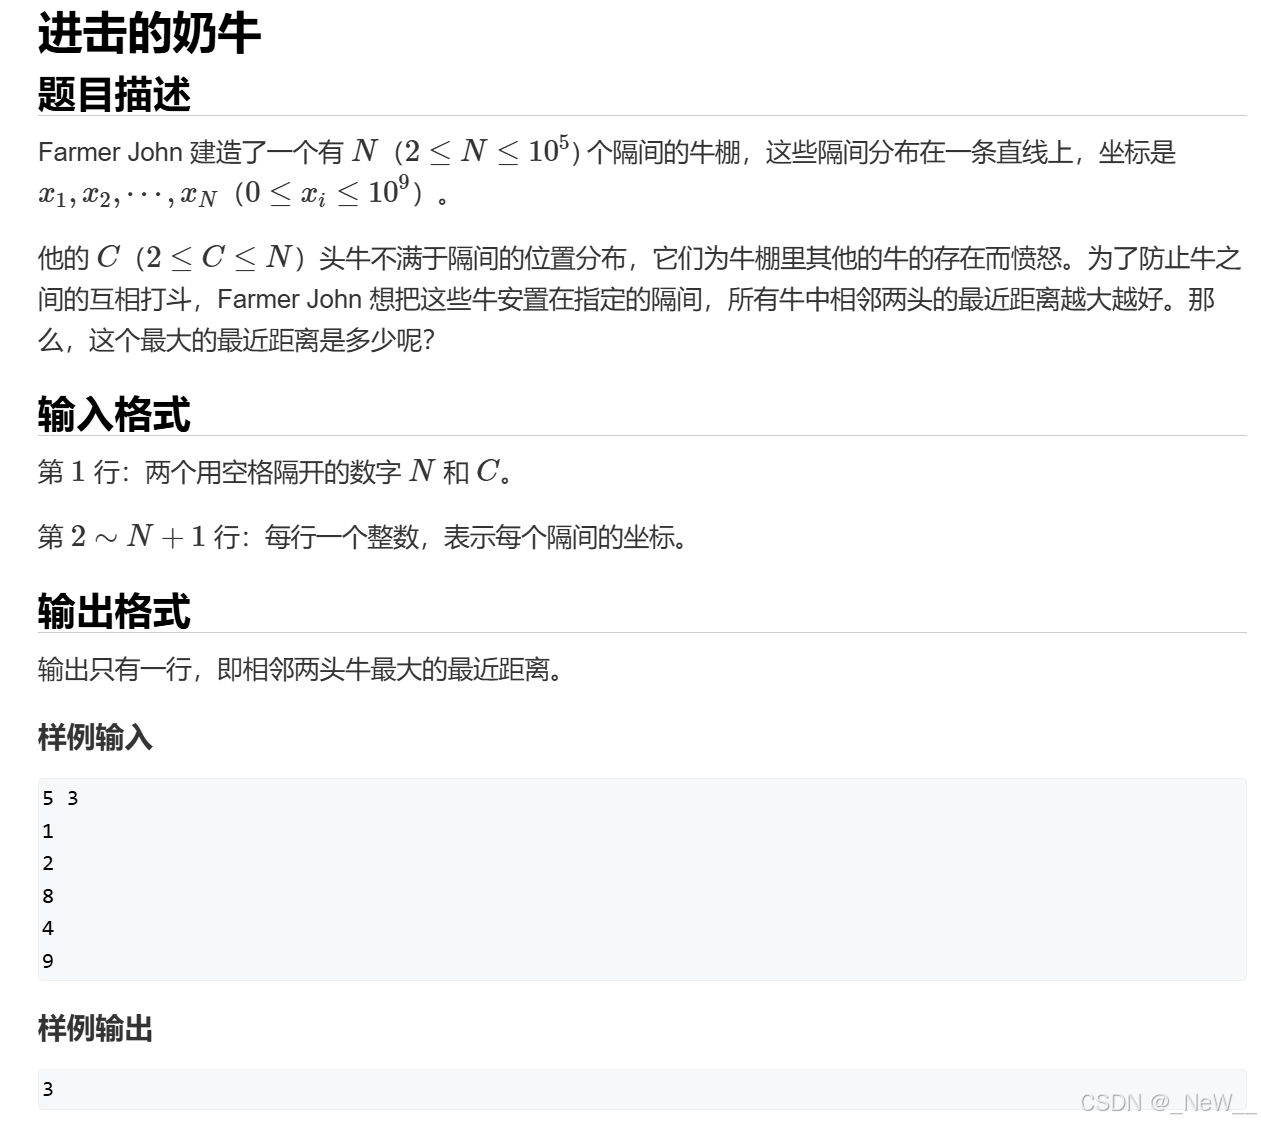
Task: Click sample input value '4'
Action: pyautogui.click(x=48, y=928)
